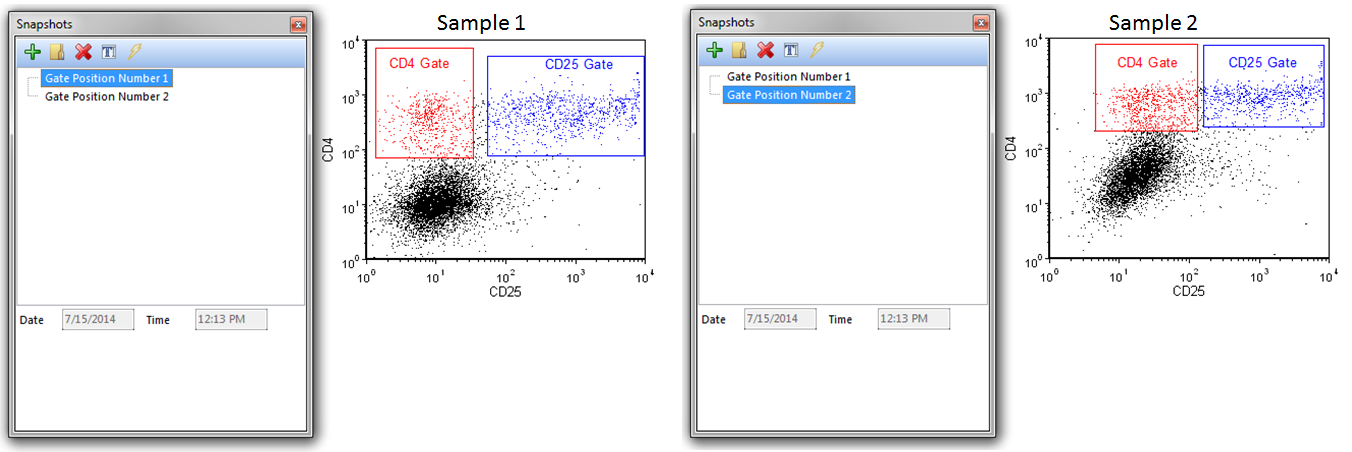
Task: Click the CD4 y-axis label of Sample 2
Action: (1008, 150)
